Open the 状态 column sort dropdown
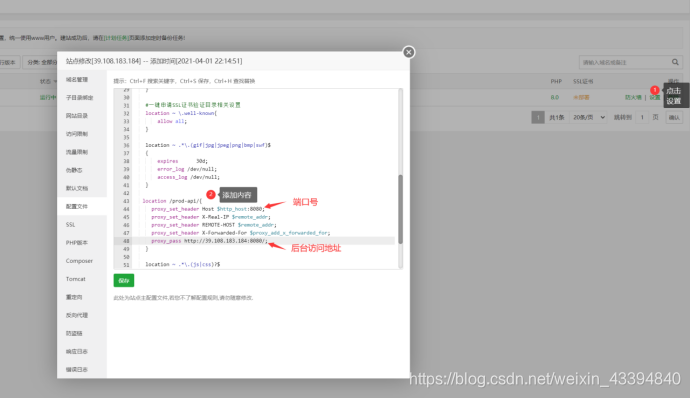The width and height of the screenshot is (691, 398). (x=48, y=82)
